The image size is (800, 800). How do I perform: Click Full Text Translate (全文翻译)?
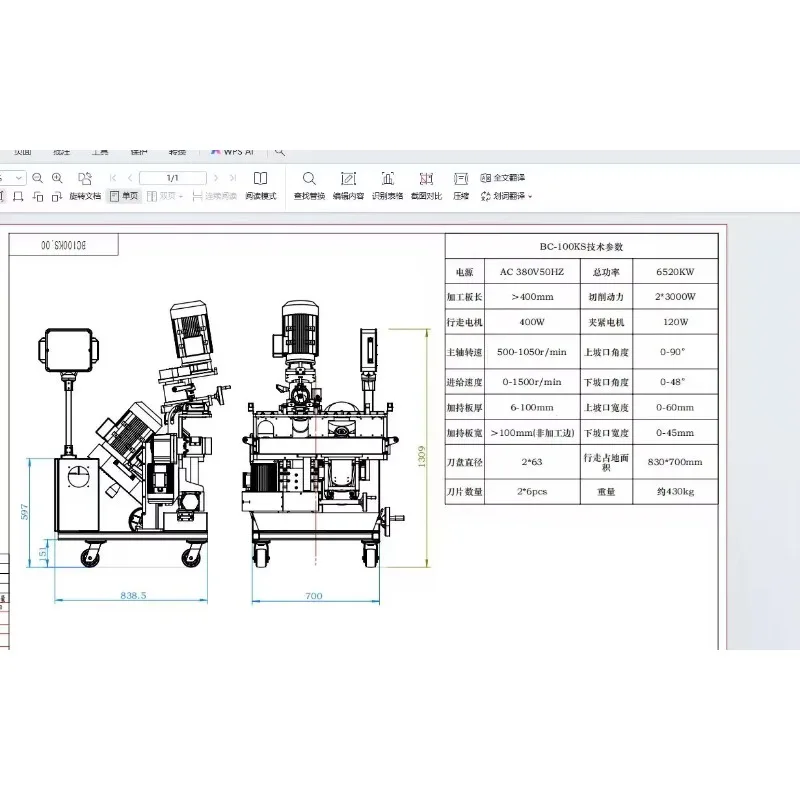[x=503, y=178]
